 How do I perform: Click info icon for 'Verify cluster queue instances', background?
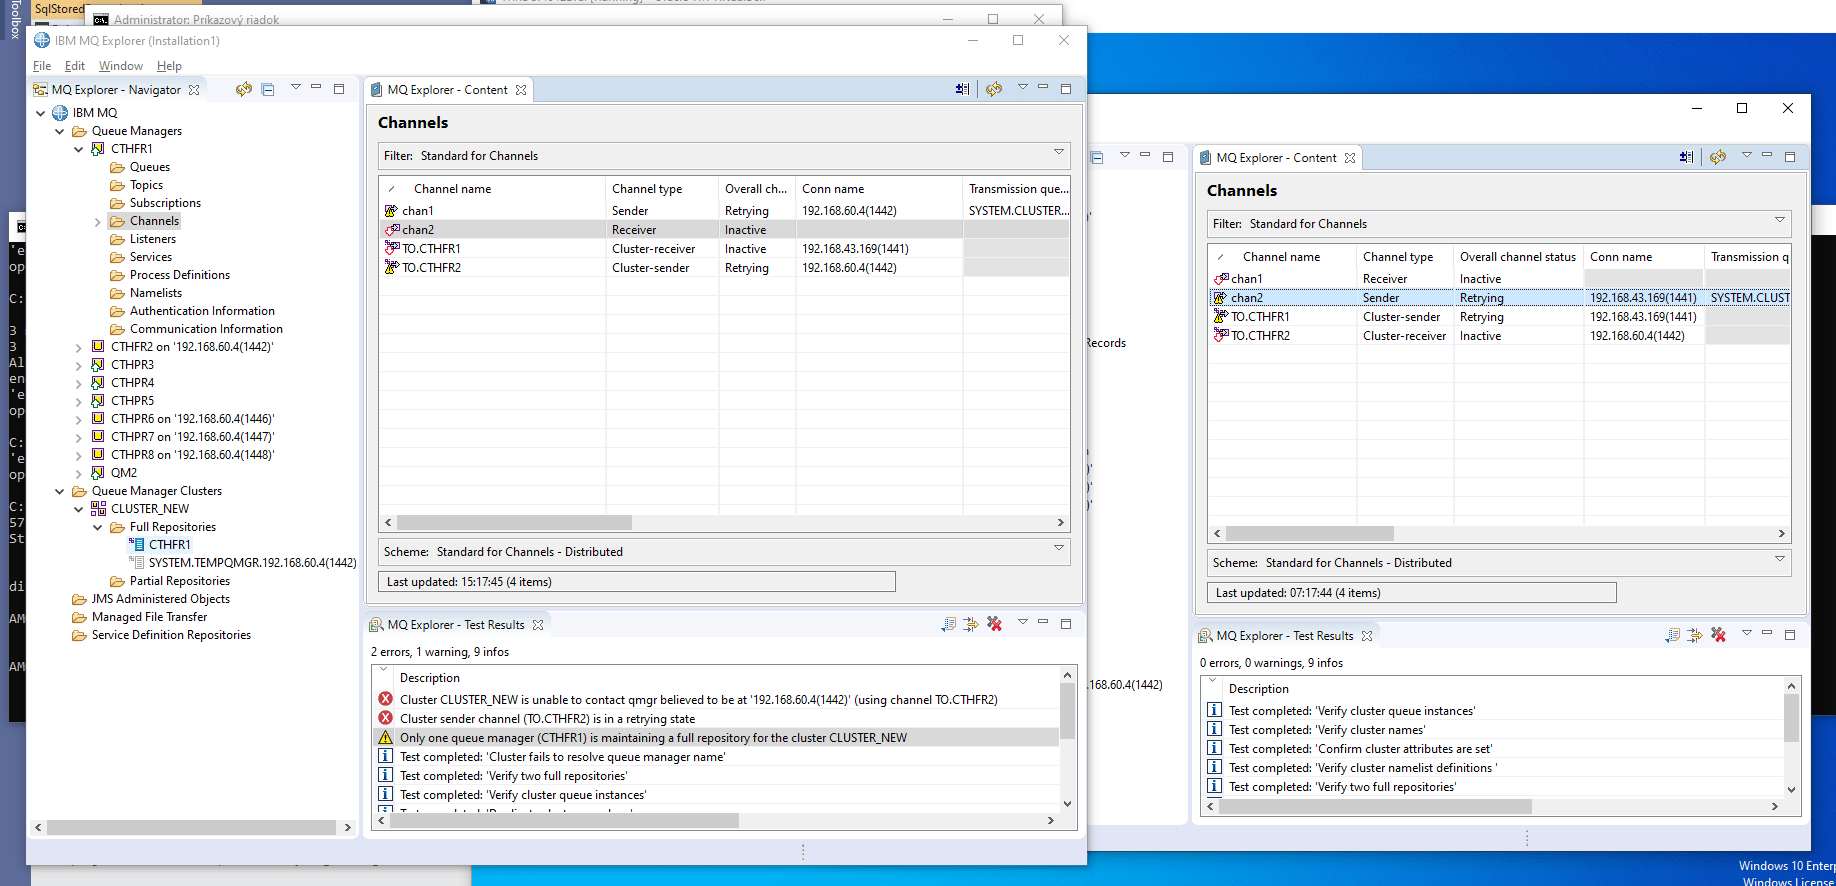click(x=1214, y=710)
